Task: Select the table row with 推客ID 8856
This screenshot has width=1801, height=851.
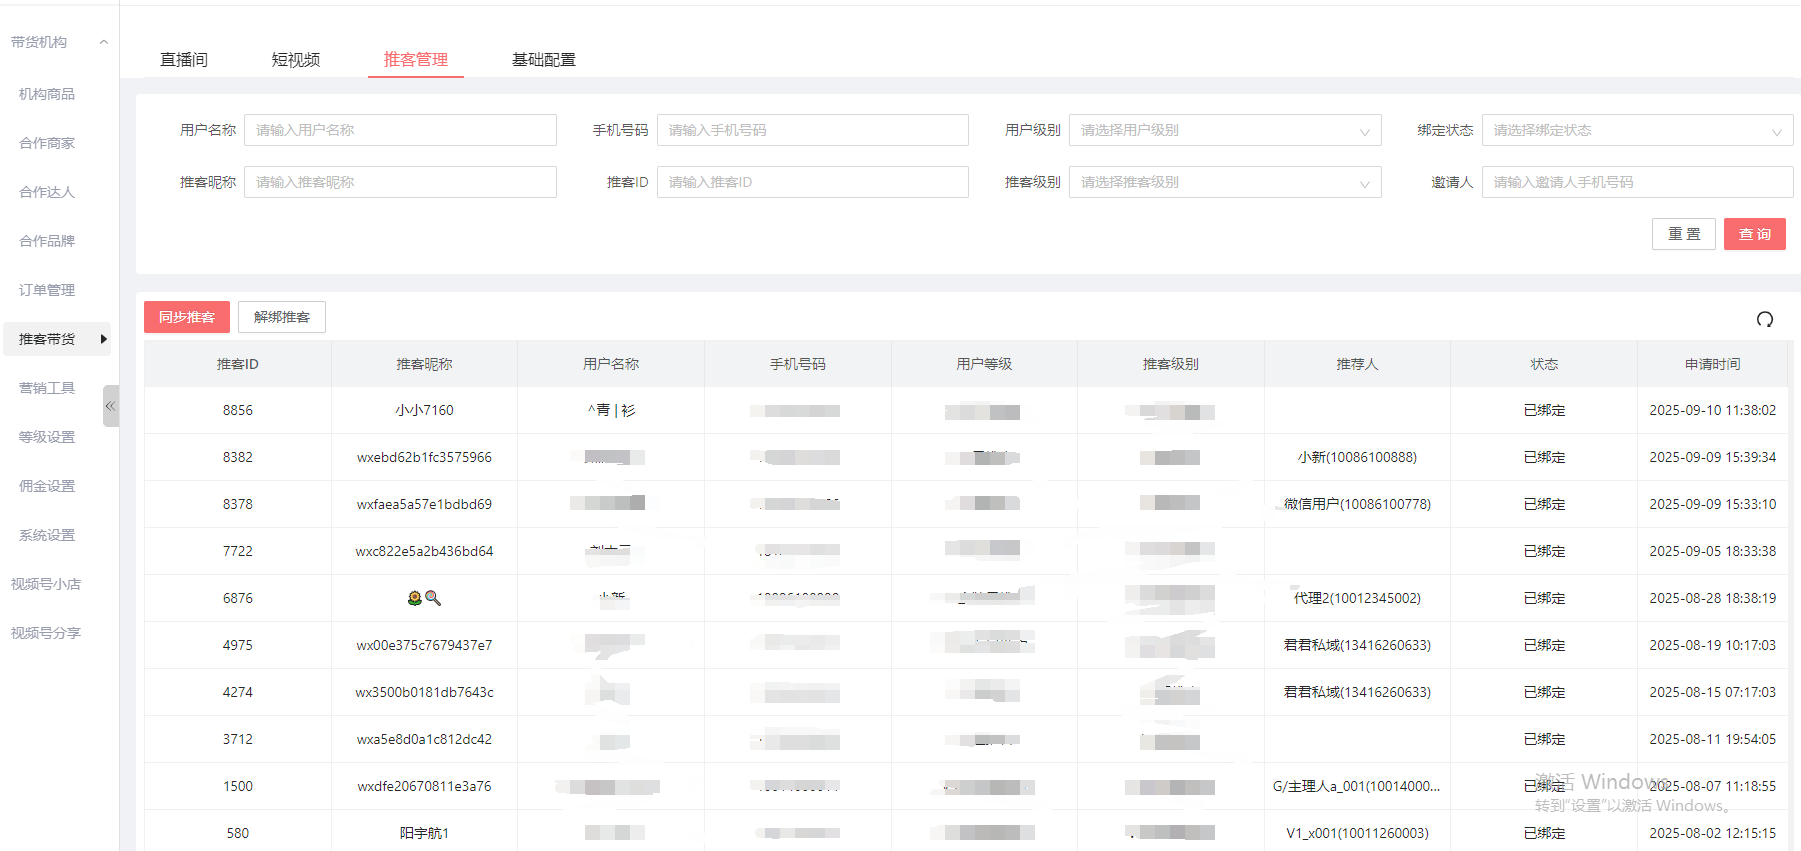Action: [x=238, y=410]
